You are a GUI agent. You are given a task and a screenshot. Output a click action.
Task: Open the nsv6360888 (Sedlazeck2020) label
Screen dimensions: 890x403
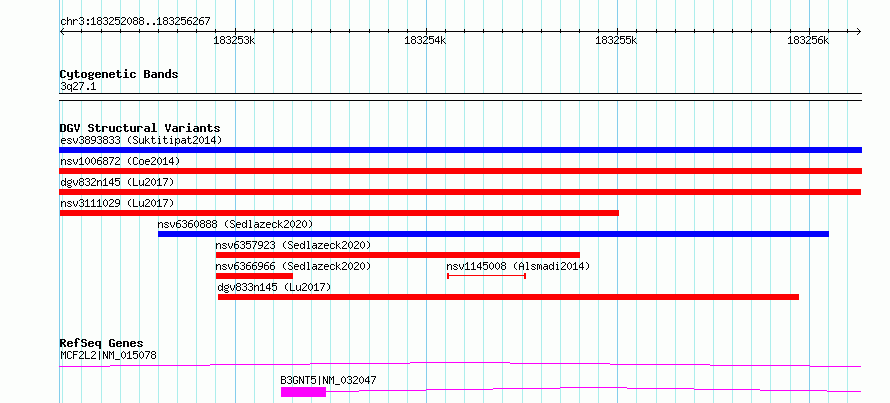[235, 224]
